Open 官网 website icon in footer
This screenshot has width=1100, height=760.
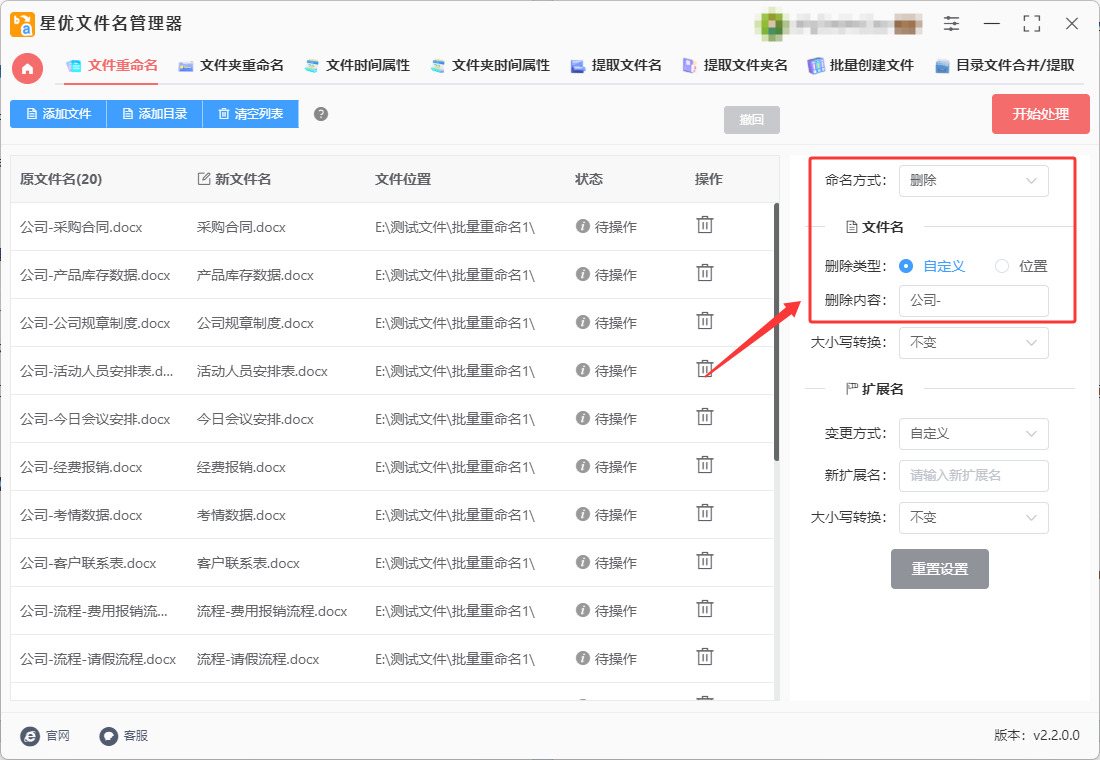(30, 735)
